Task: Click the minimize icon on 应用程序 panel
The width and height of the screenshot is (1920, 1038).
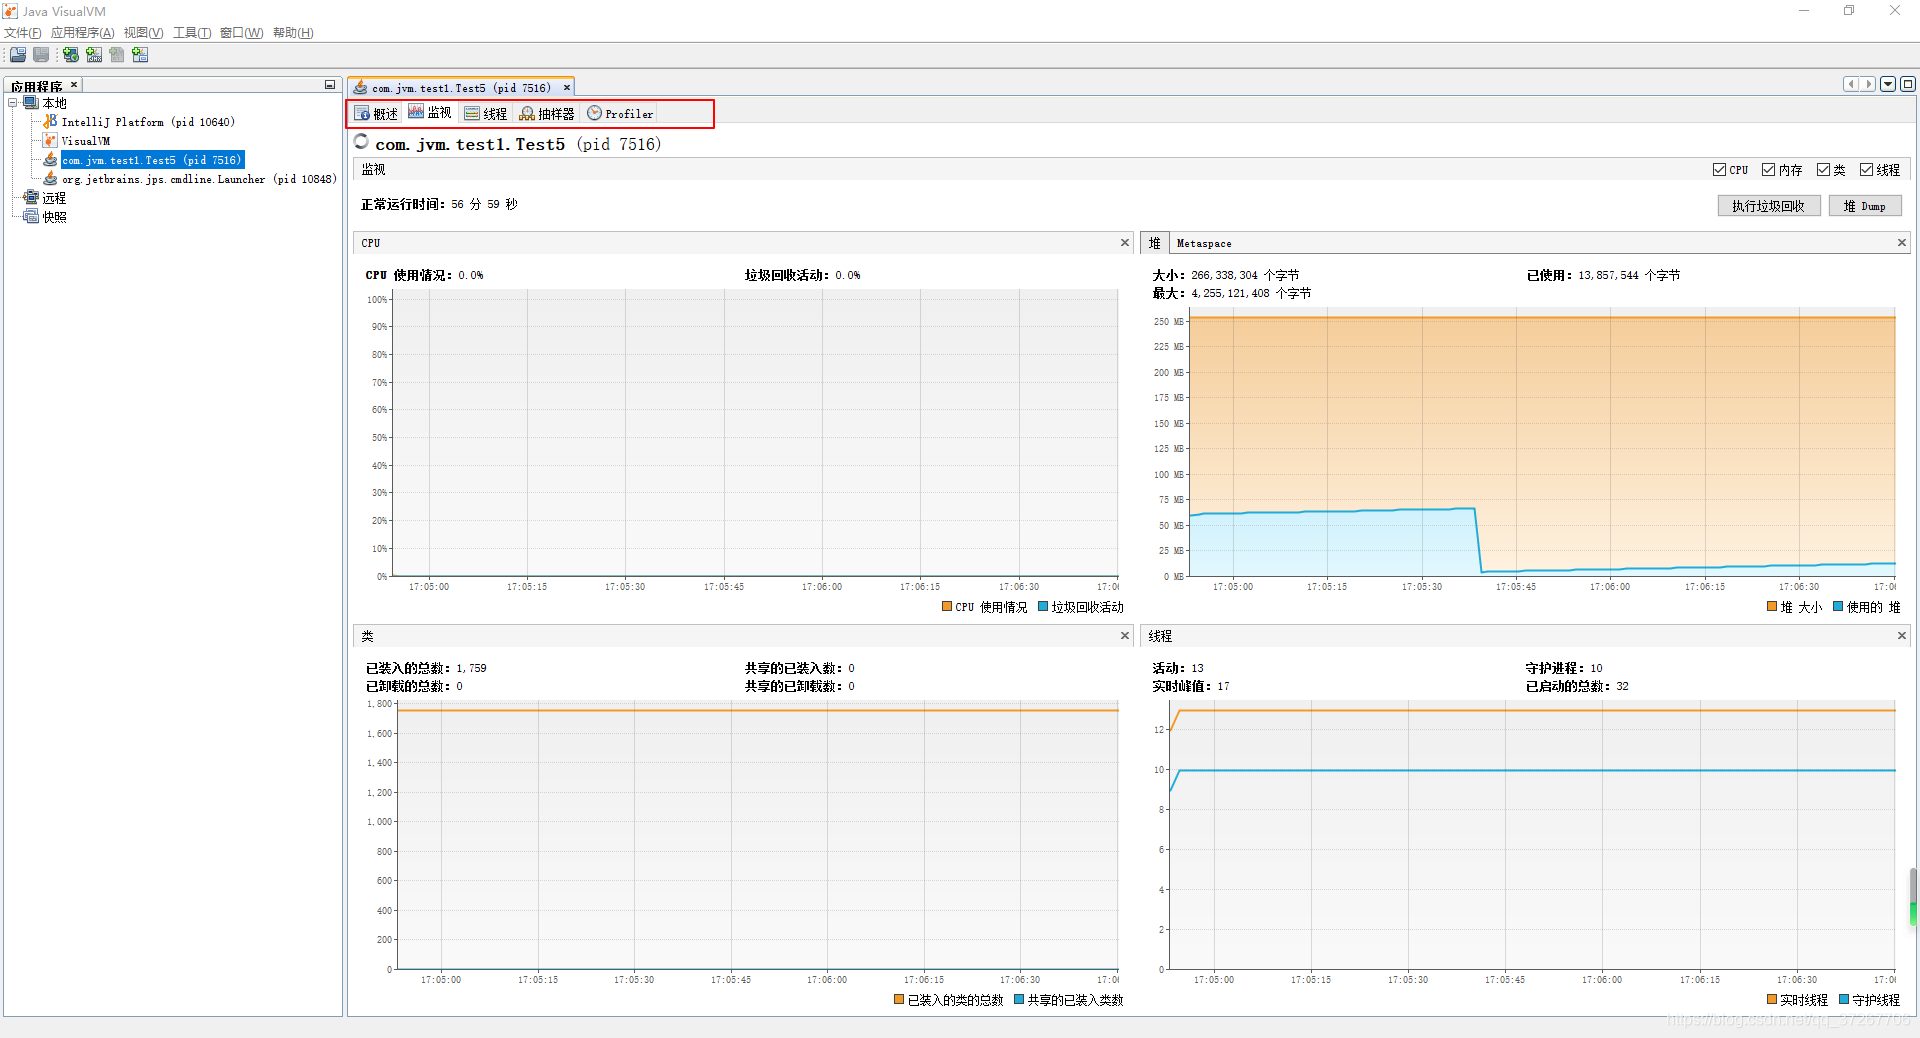Action: pos(330,85)
